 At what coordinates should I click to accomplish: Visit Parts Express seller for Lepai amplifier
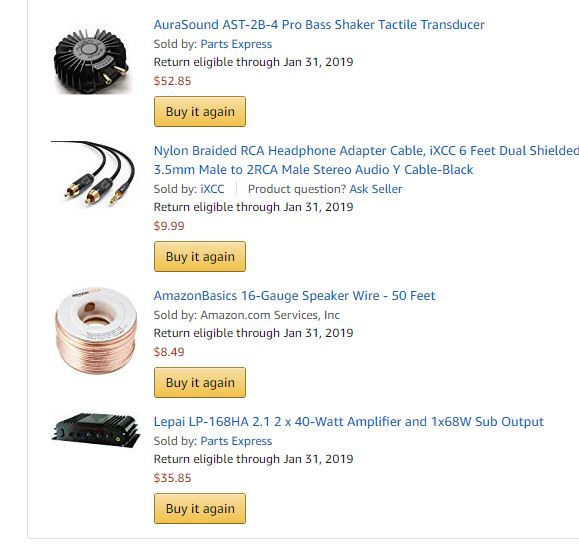(236, 441)
